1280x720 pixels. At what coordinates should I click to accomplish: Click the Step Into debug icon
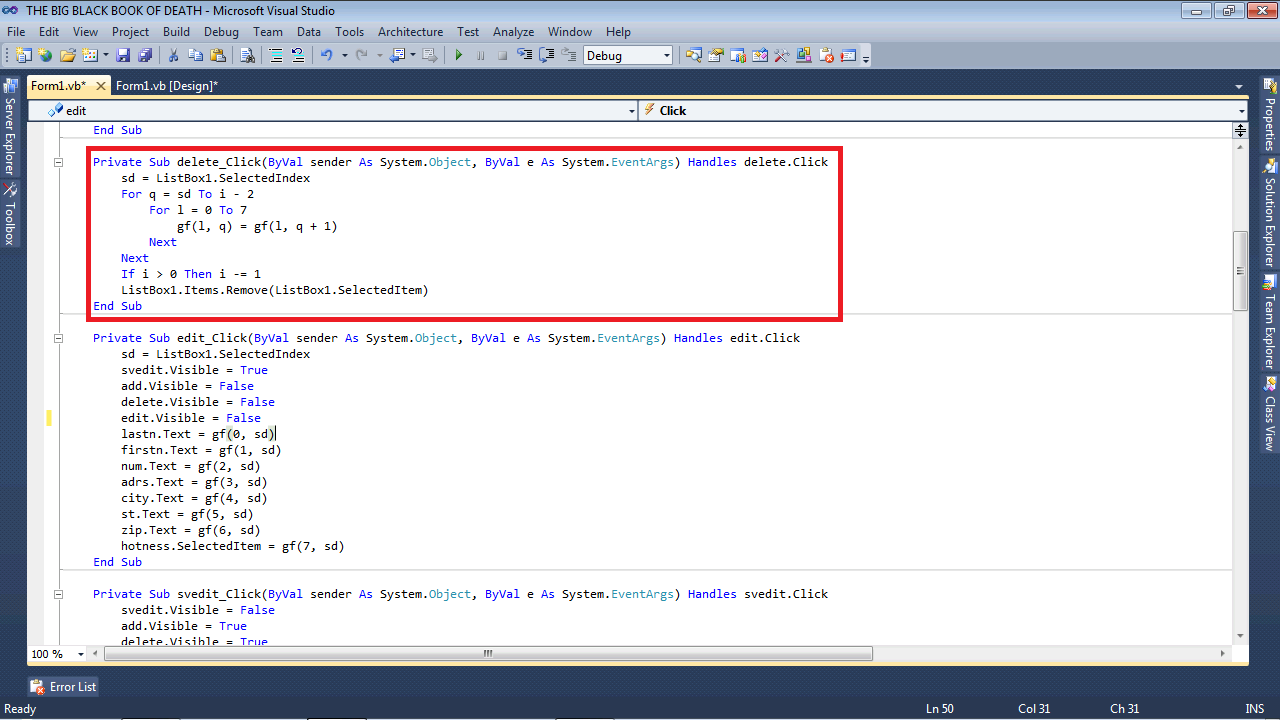coord(524,55)
